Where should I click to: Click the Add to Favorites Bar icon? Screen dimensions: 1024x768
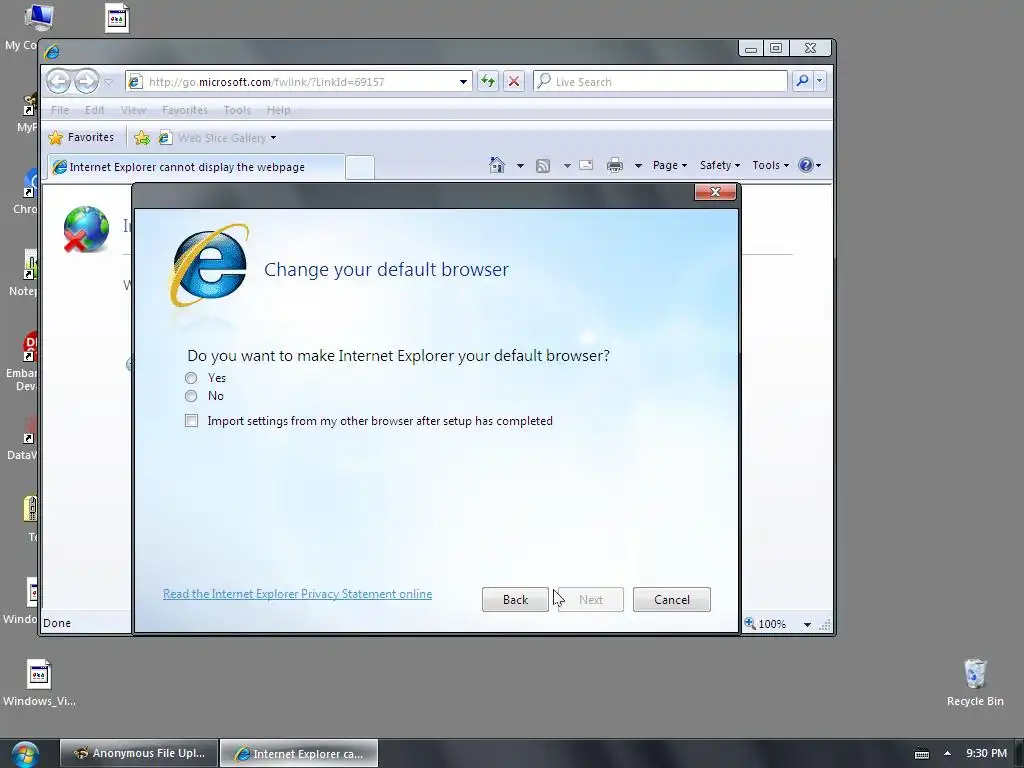(142, 137)
